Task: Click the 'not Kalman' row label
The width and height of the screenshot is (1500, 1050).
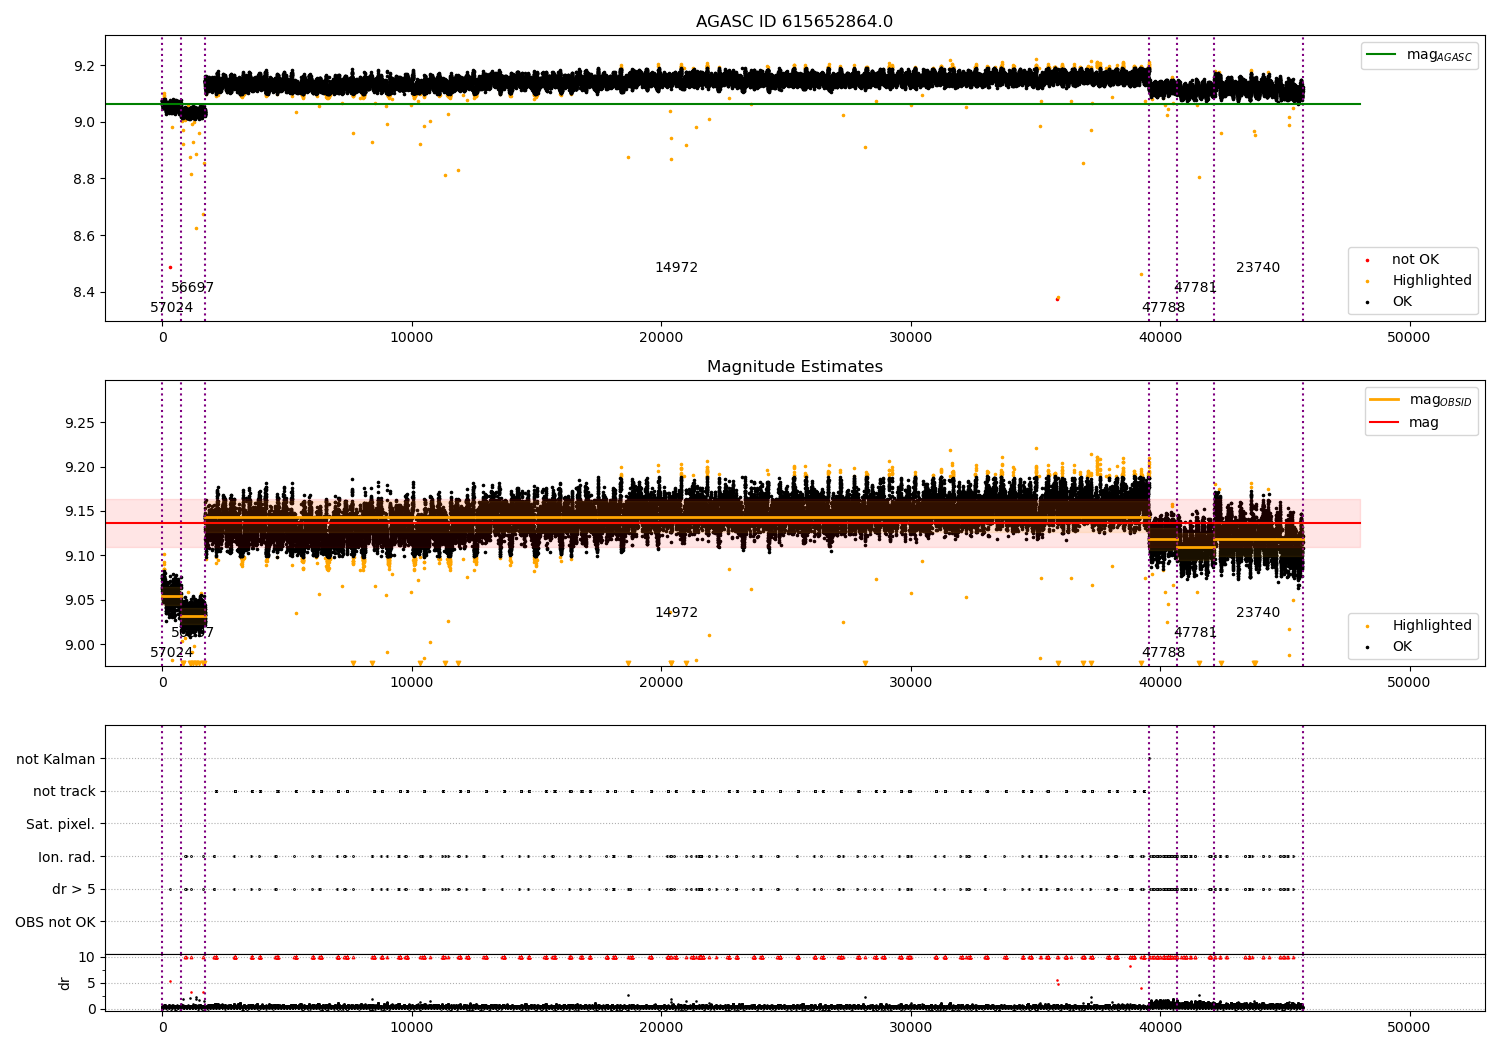Action: tap(56, 760)
